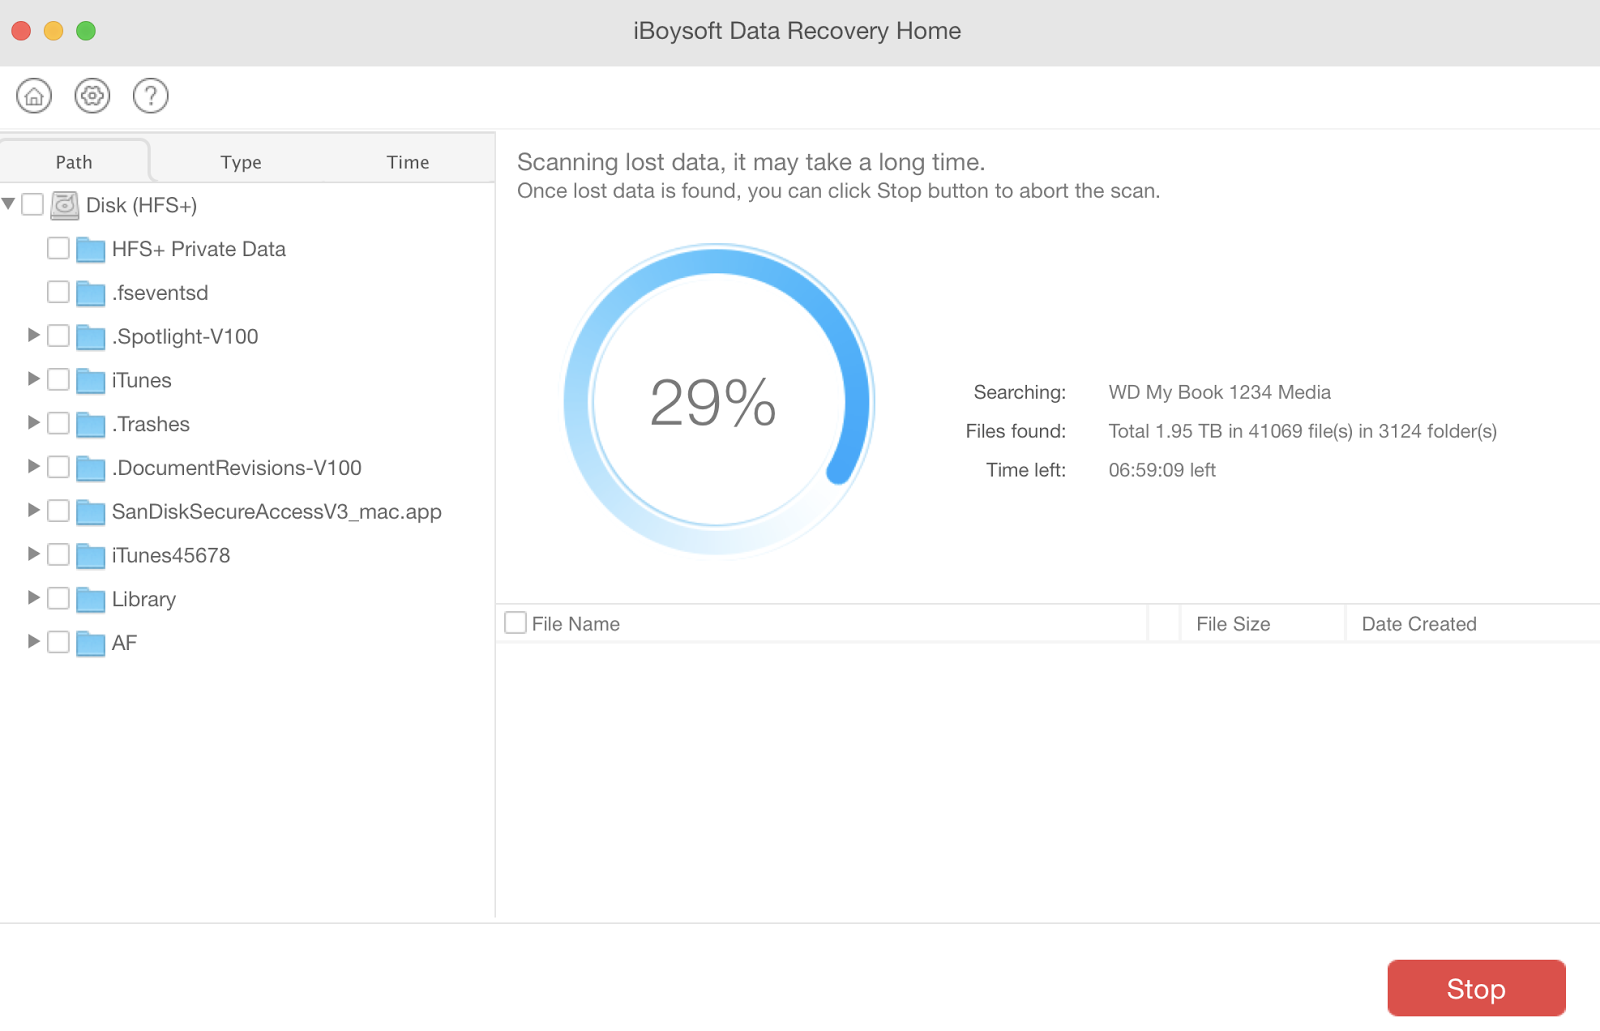1600x1031 pixels.
Task: Expand the Library folder
Action: [33, 598]
